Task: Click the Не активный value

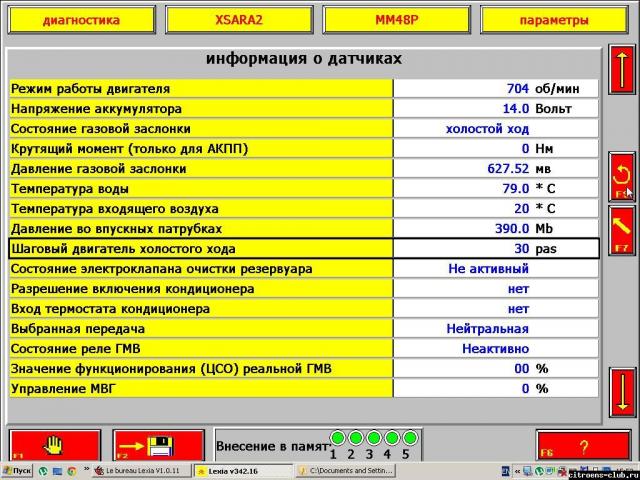Action: (489, 269)
